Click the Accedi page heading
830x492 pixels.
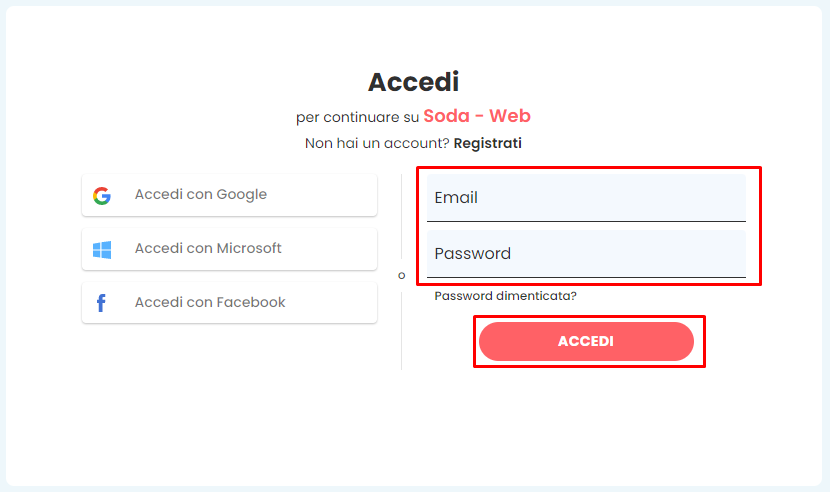point(413,82)
